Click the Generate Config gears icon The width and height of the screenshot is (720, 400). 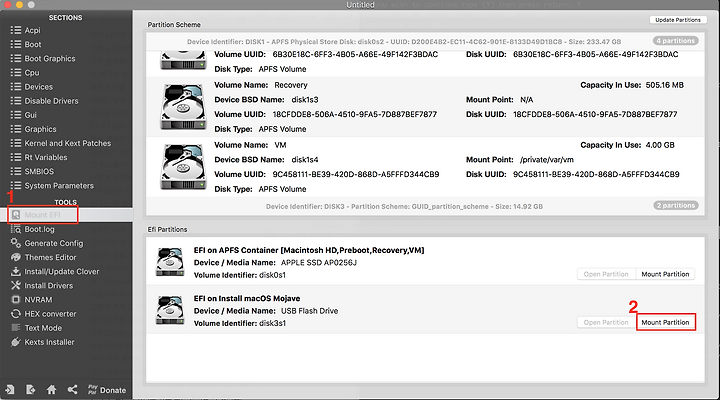pos(16,243)
